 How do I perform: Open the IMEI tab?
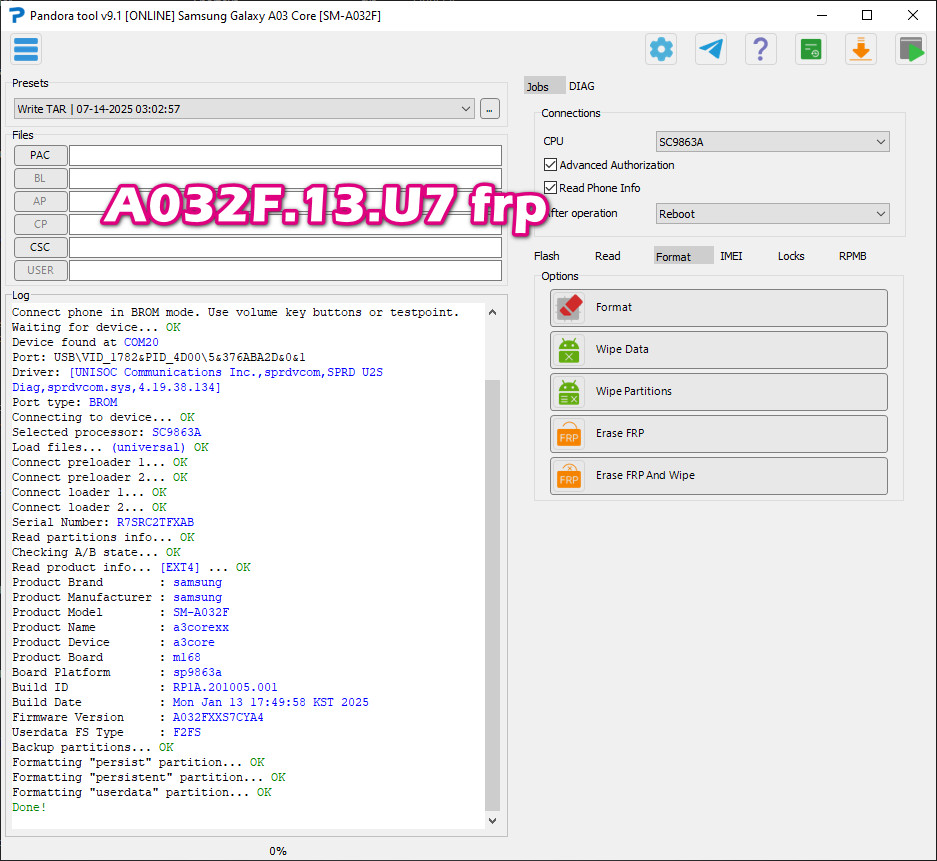[731, 256]
